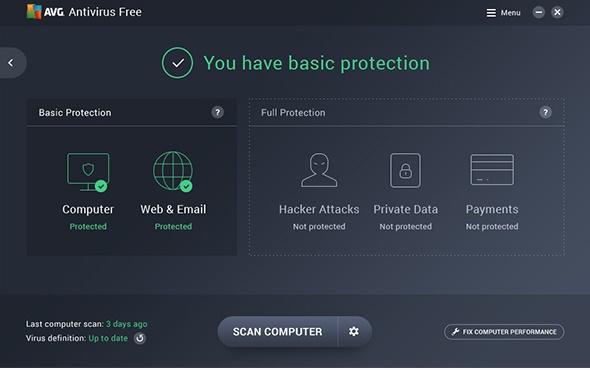The image size is (590, 370).
Task: Start scan with SCAN COMPUTER button
Action: 277,332
